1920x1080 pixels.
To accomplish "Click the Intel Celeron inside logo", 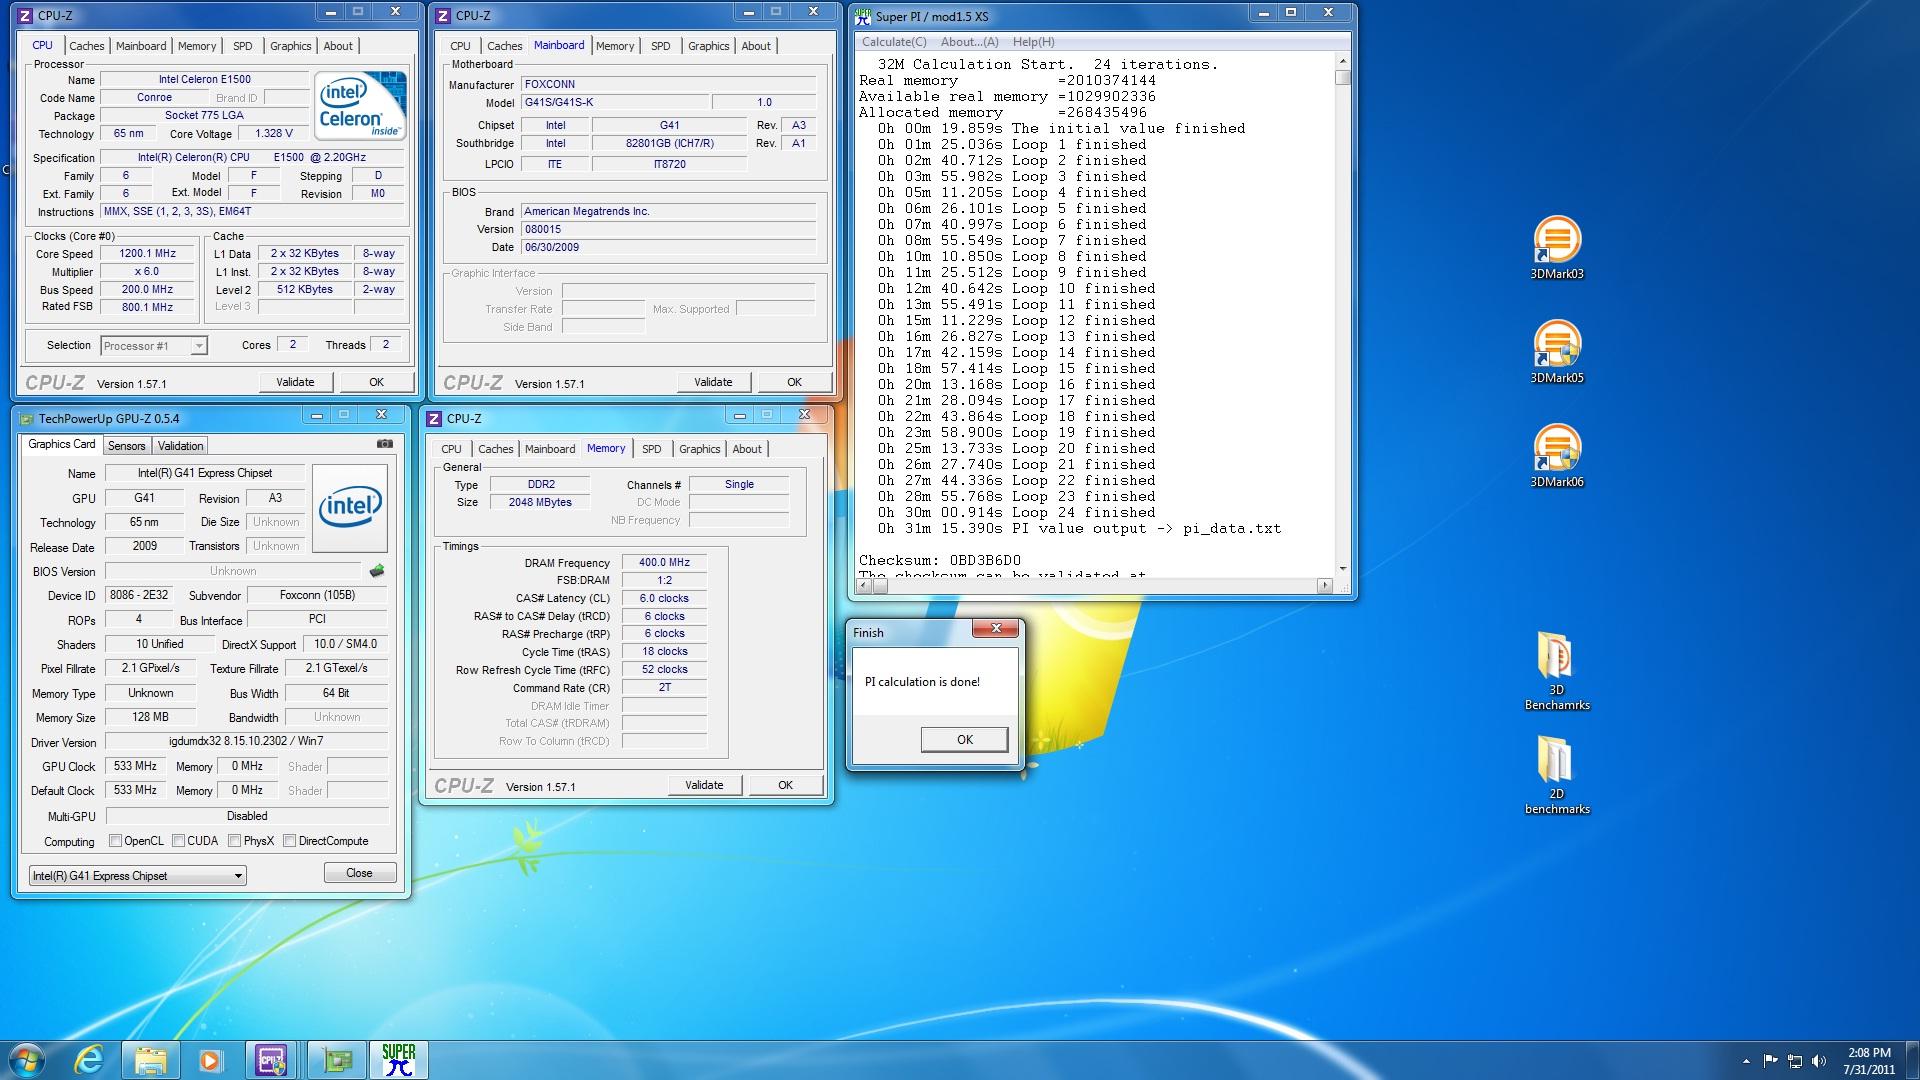I will pos(360,106).
